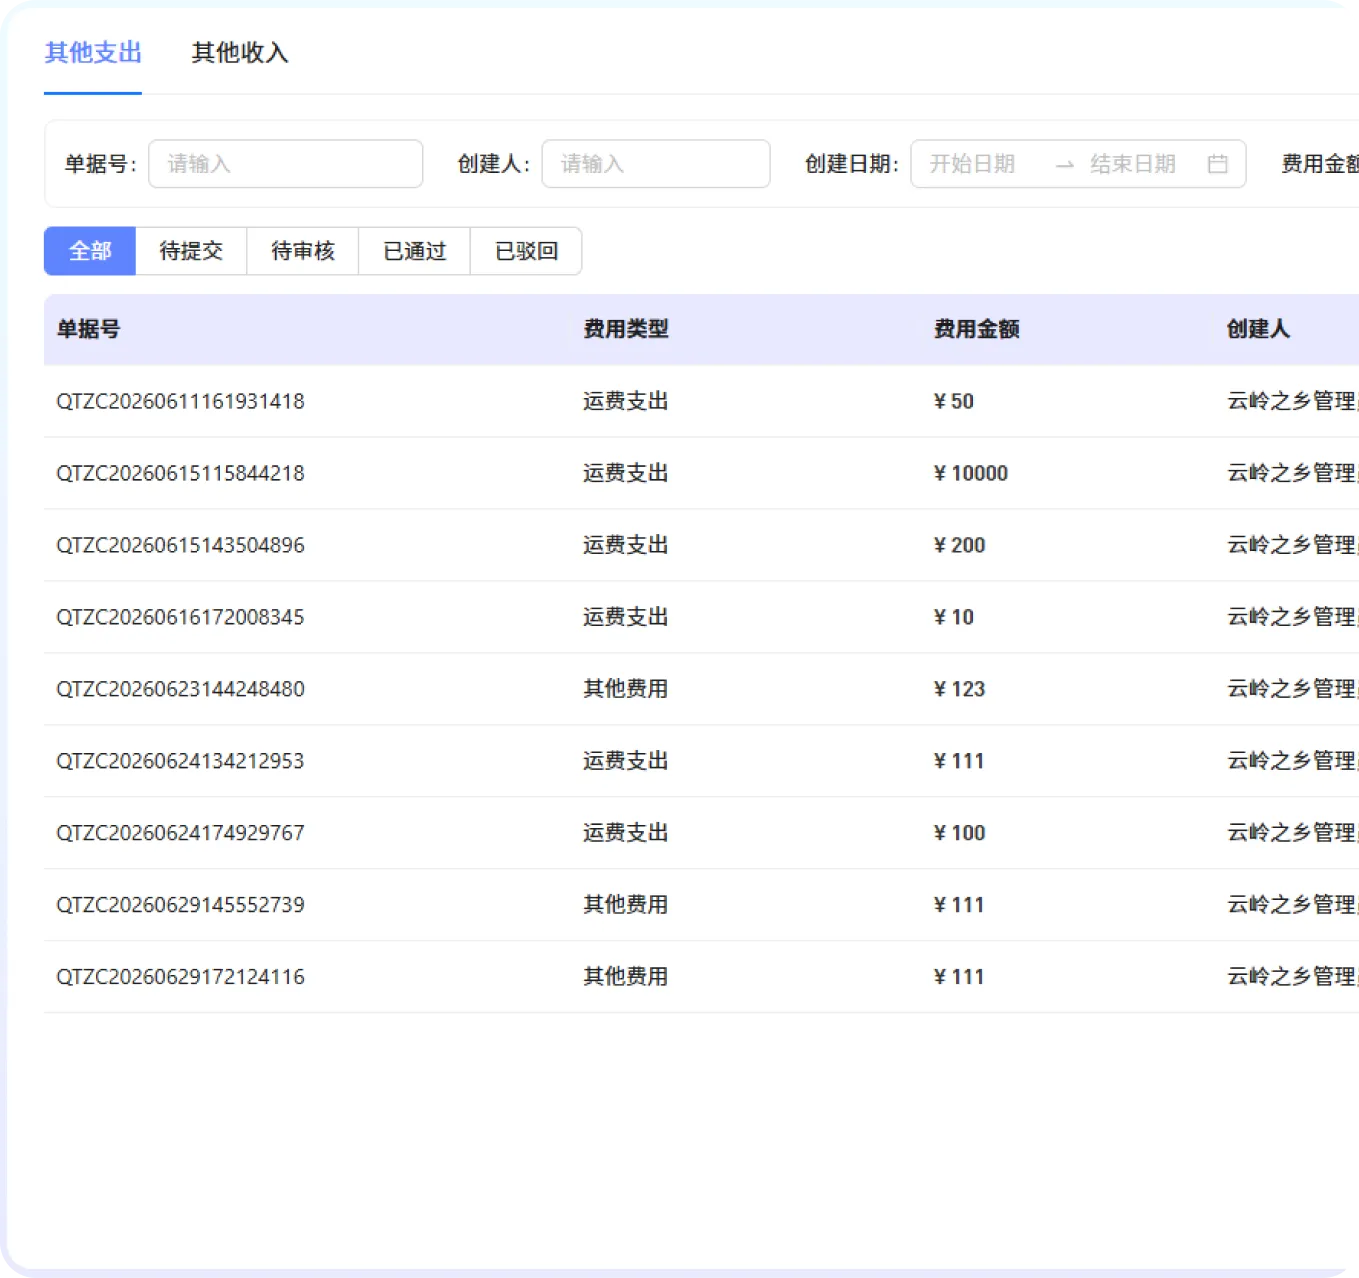Click the ¥ 10000 amount cell

[x=970, y=473]
